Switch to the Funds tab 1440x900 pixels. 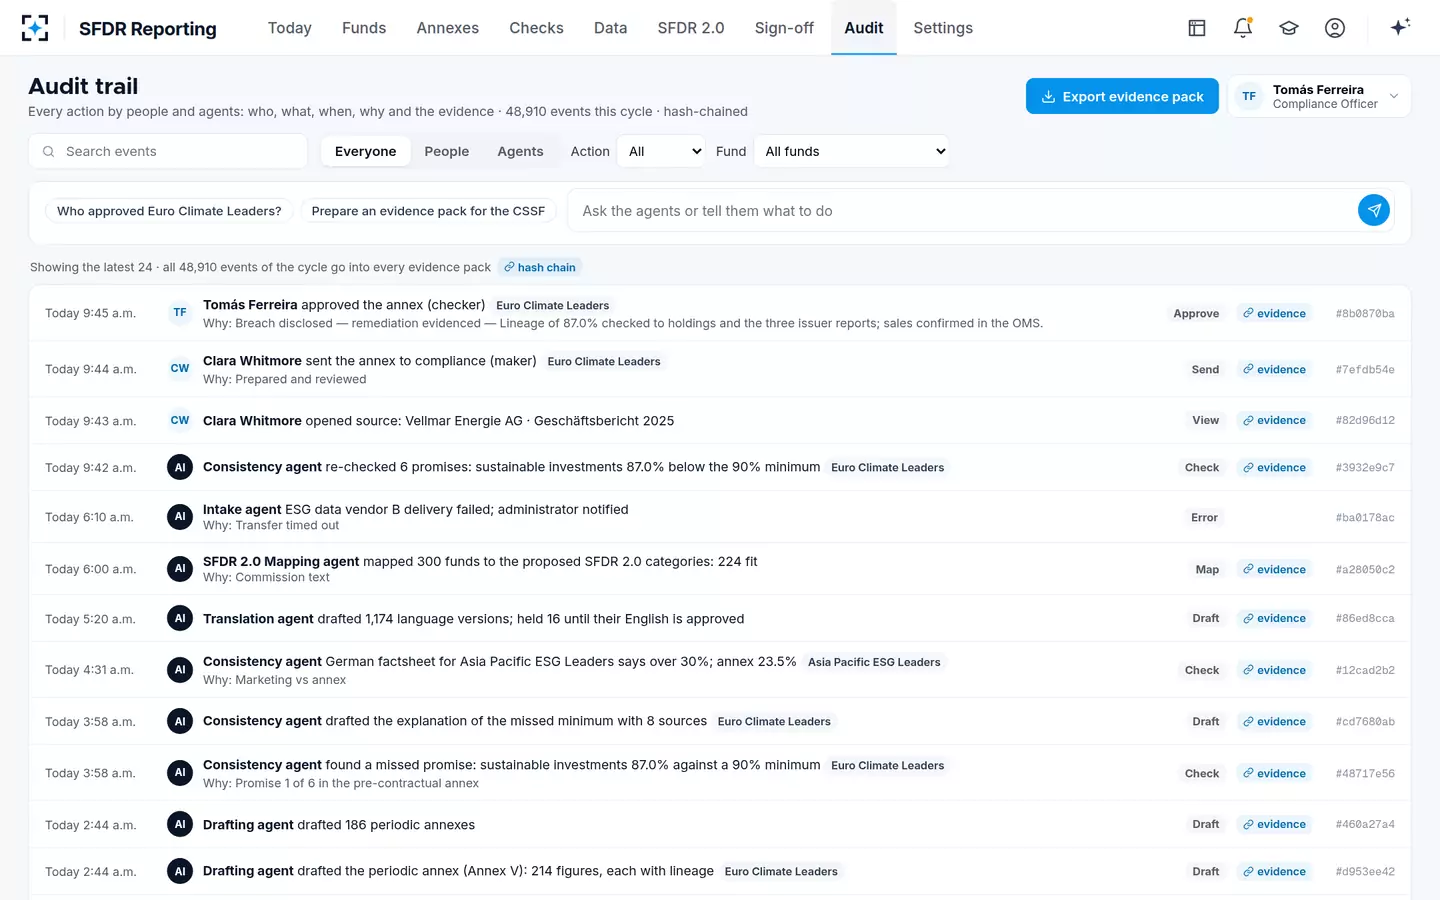[364, 28]
